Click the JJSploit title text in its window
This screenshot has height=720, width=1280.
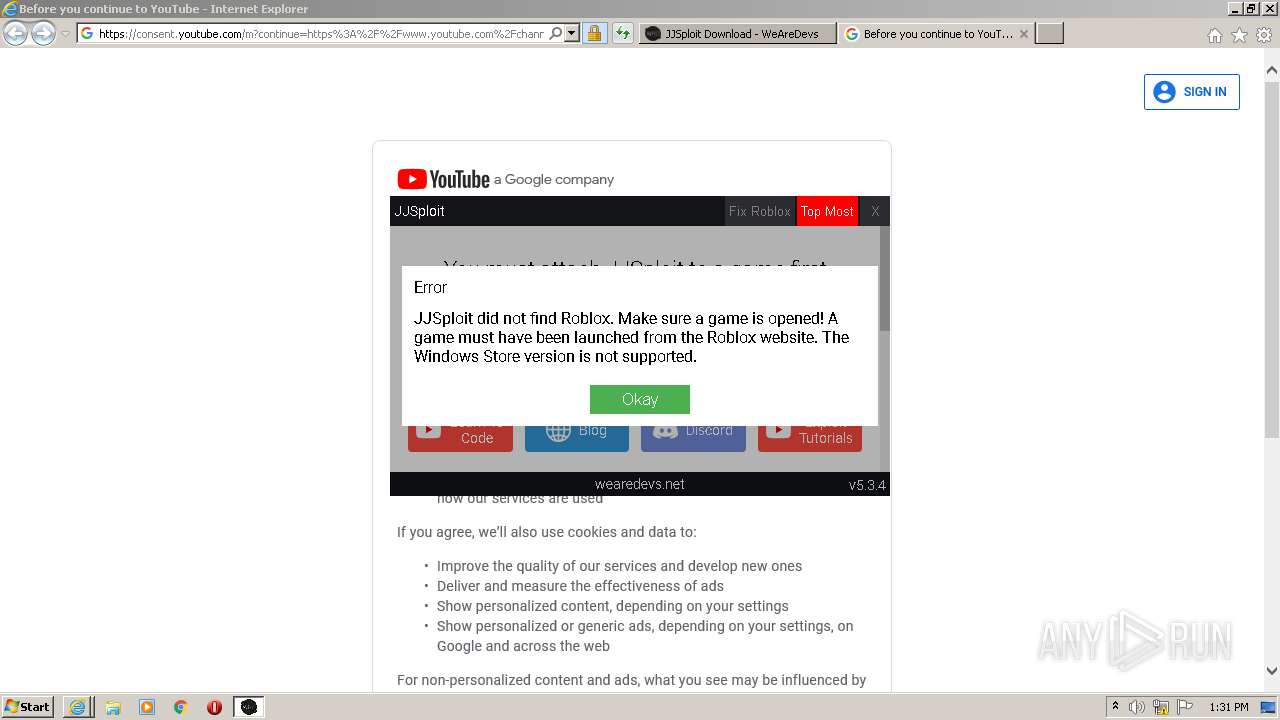point(420,211)
